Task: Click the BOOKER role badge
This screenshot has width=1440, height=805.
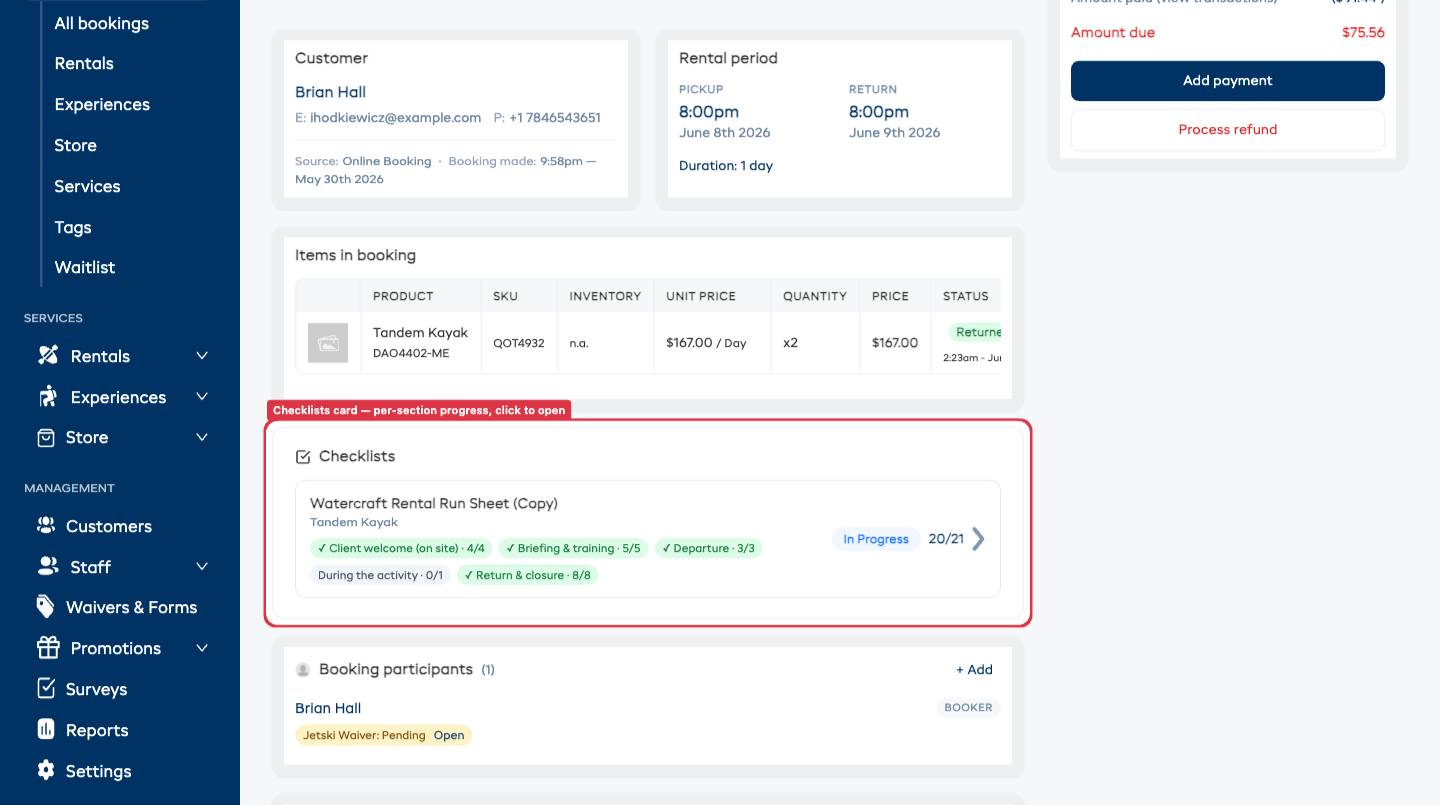Action: 969,708
